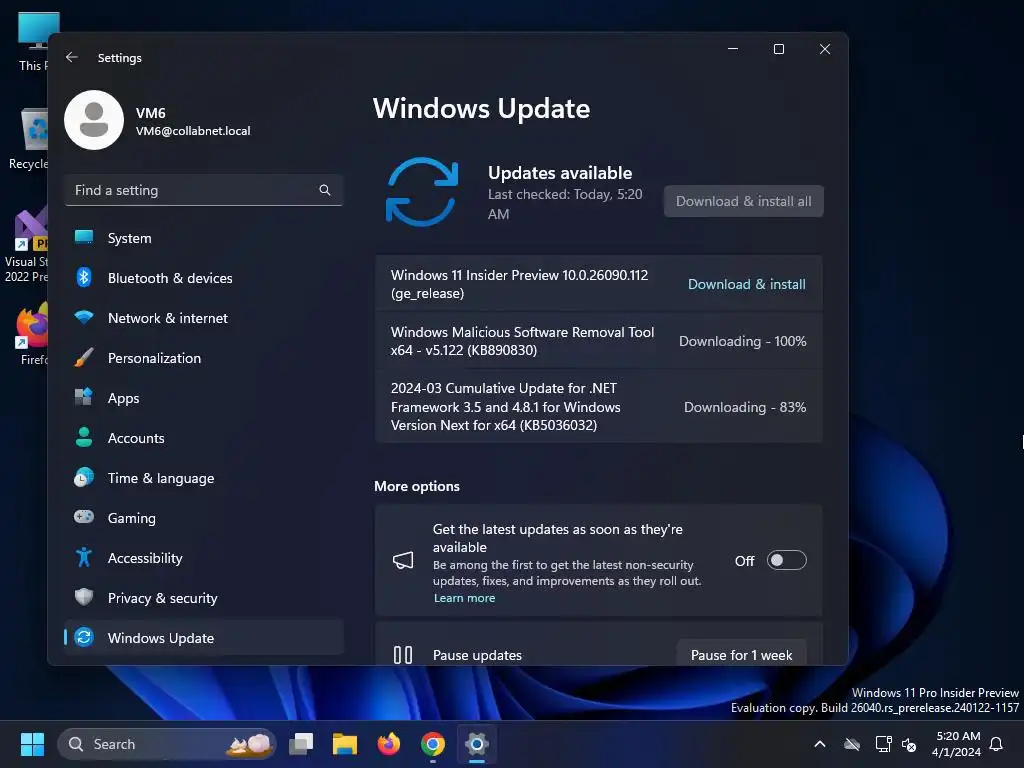Go to Bluetooth & devices settings
The width and height of the screenshot is (1024, 768).
click(204, 278)
